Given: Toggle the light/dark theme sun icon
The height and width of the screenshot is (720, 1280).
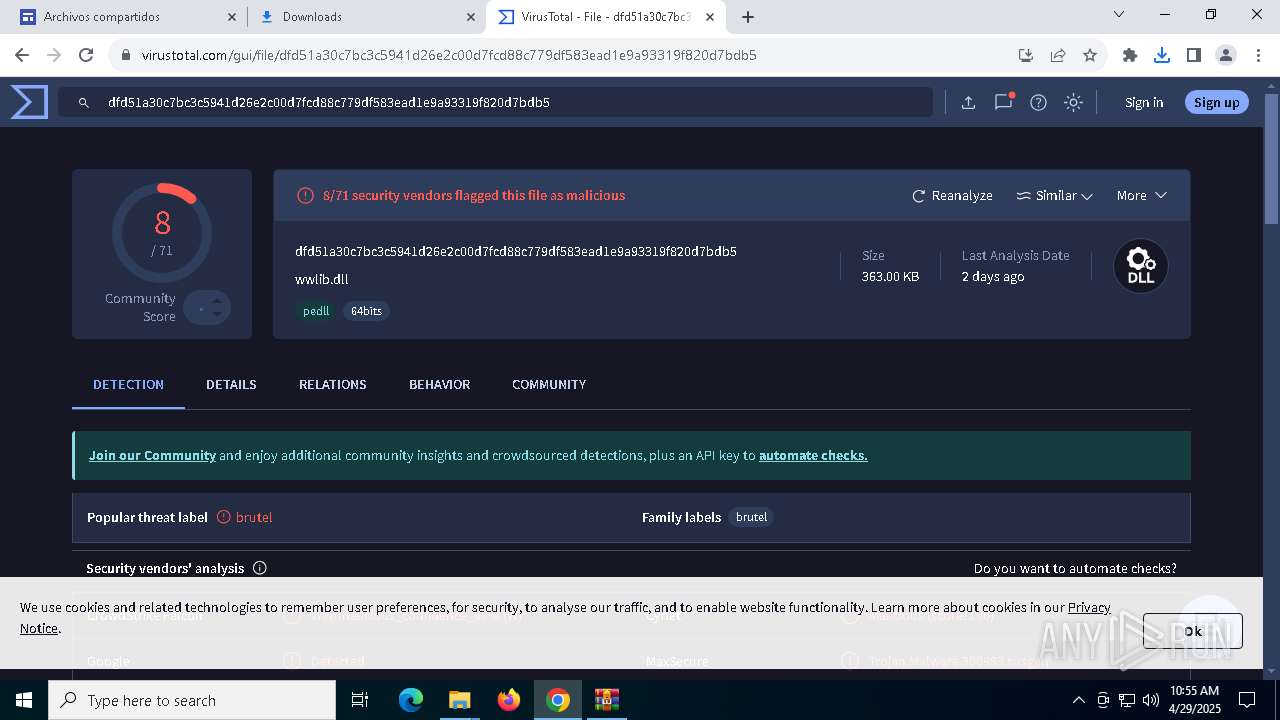Looking at the screenshot, I should [x=1073, y=102].
